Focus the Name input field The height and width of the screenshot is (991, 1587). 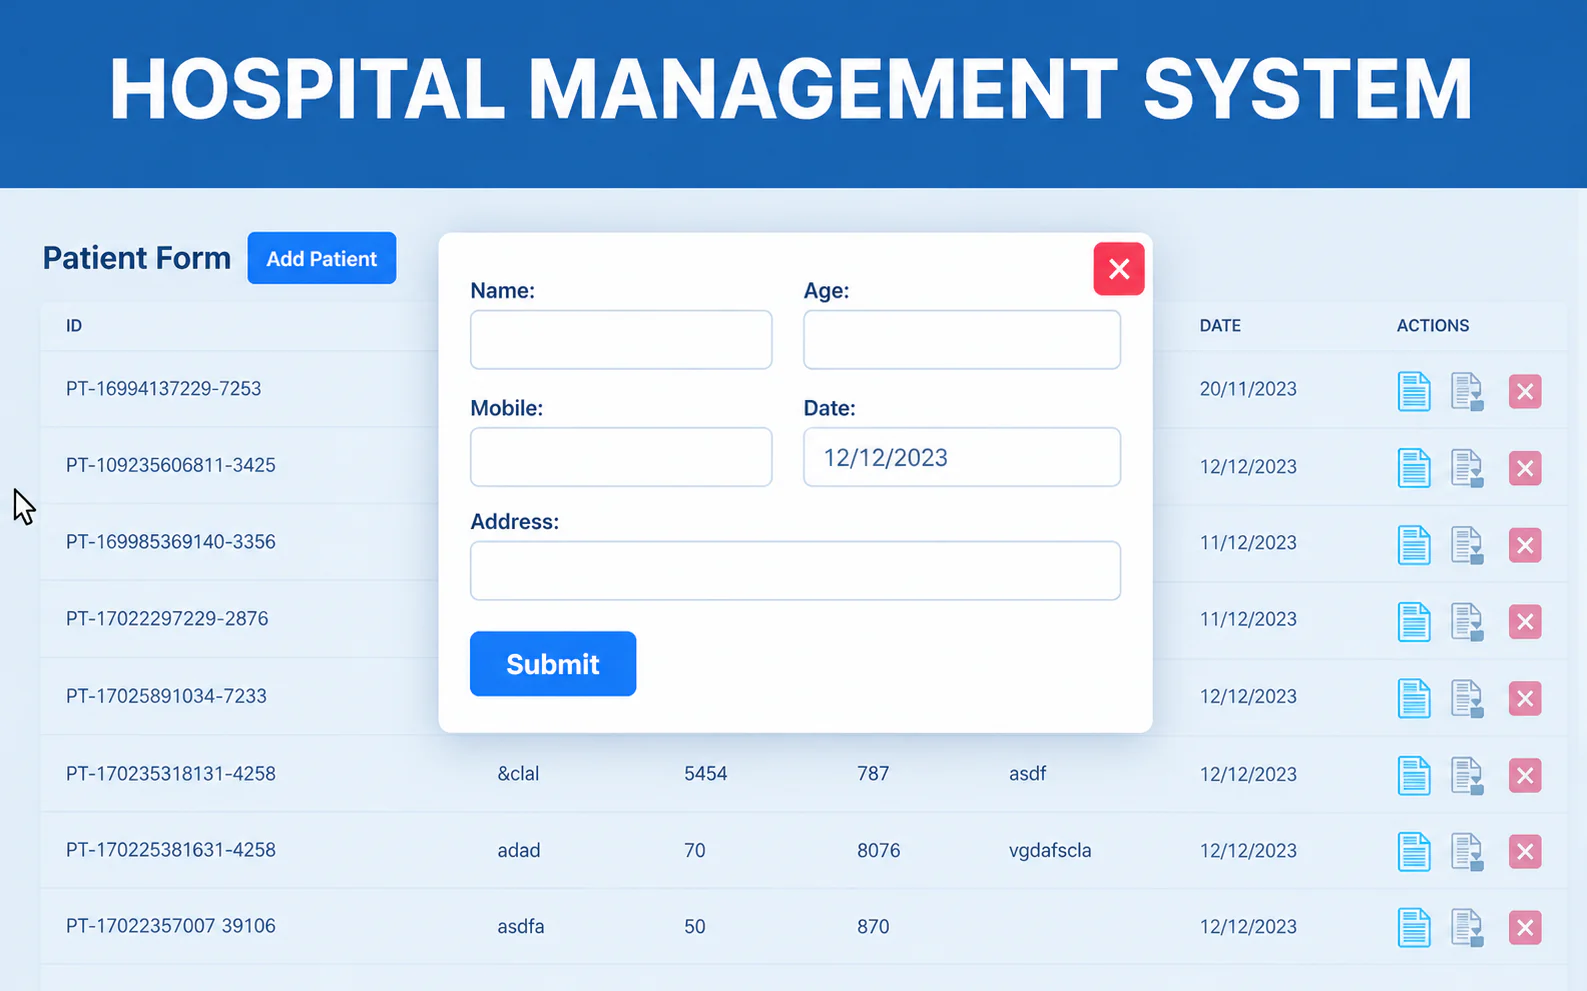coord(621,339)
